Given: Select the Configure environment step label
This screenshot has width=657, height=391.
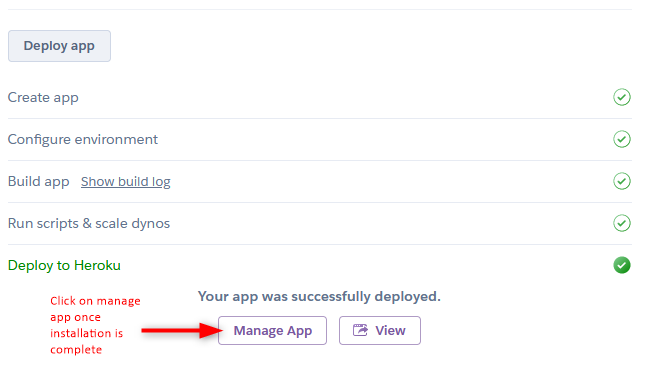Looking at the screenshot, I should 83,140.
